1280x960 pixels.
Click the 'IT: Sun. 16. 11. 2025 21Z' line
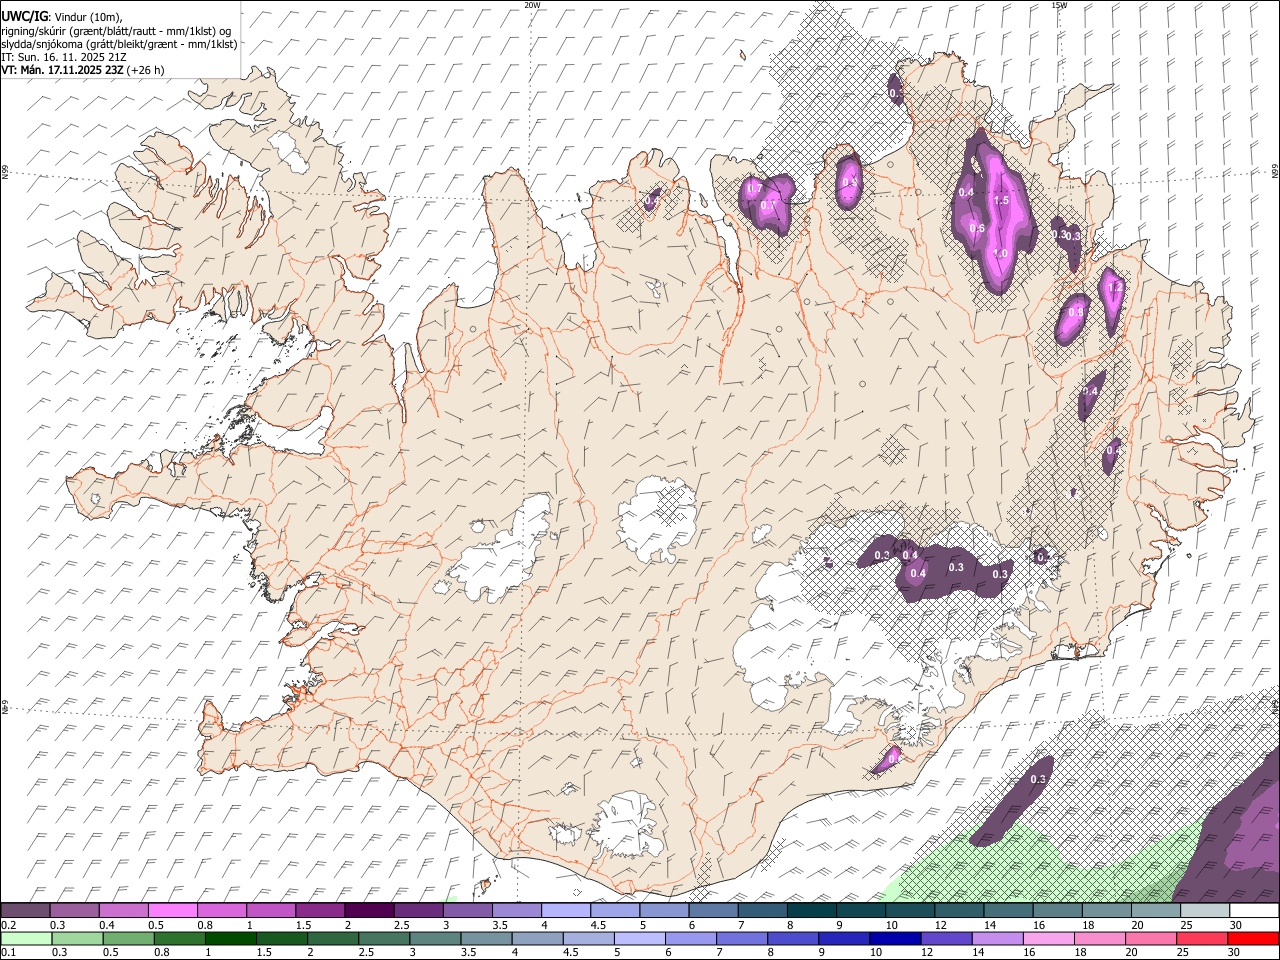click(x=63, y=57)
